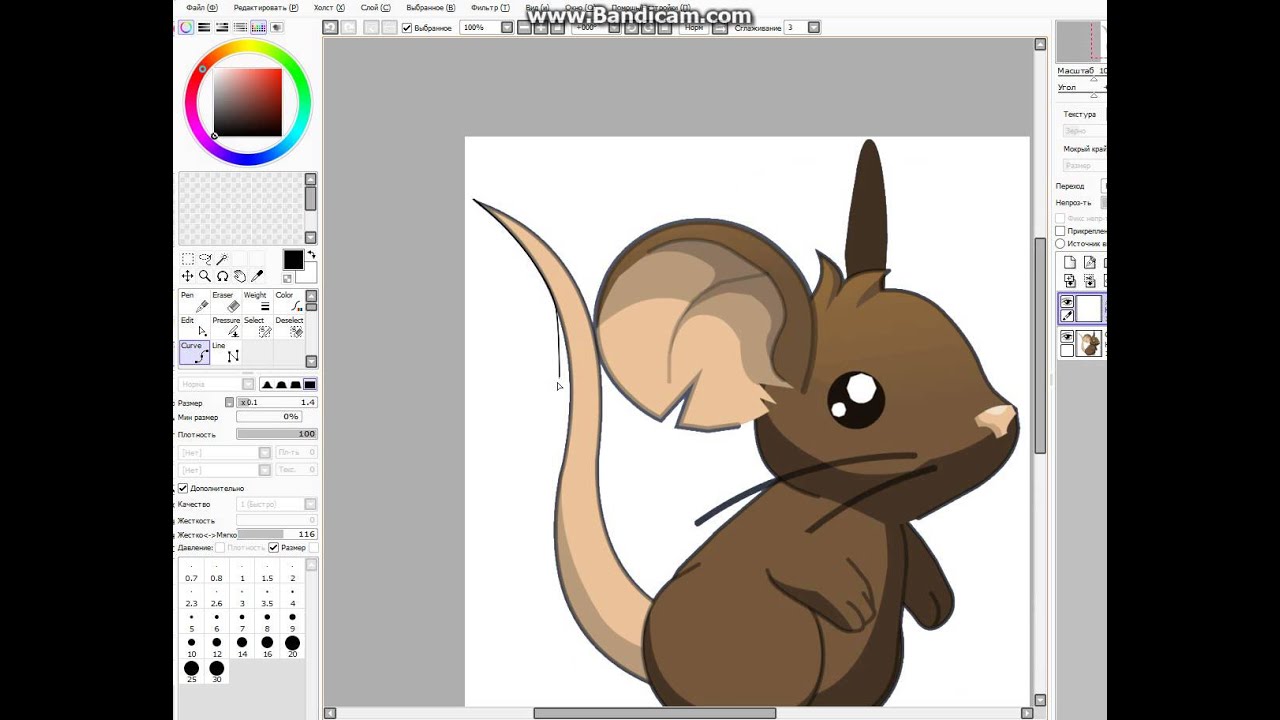Open the first [Нет] texture dropdown
This screenshot has width=1280, height=720.
tap(264, 453)
